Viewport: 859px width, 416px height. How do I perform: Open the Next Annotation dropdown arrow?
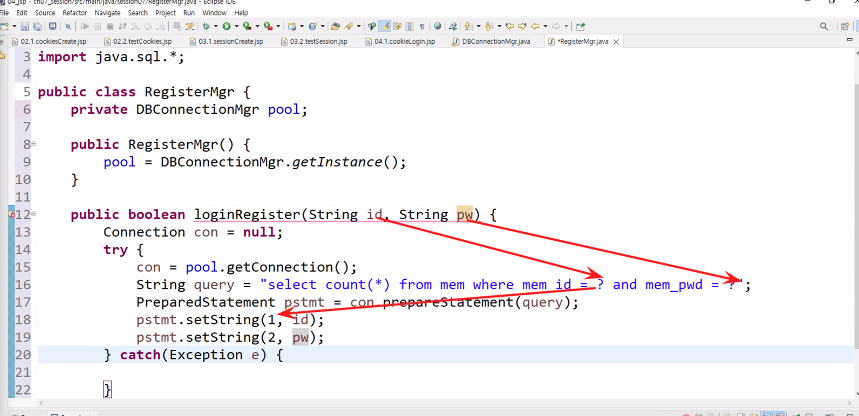coord(478,26)
